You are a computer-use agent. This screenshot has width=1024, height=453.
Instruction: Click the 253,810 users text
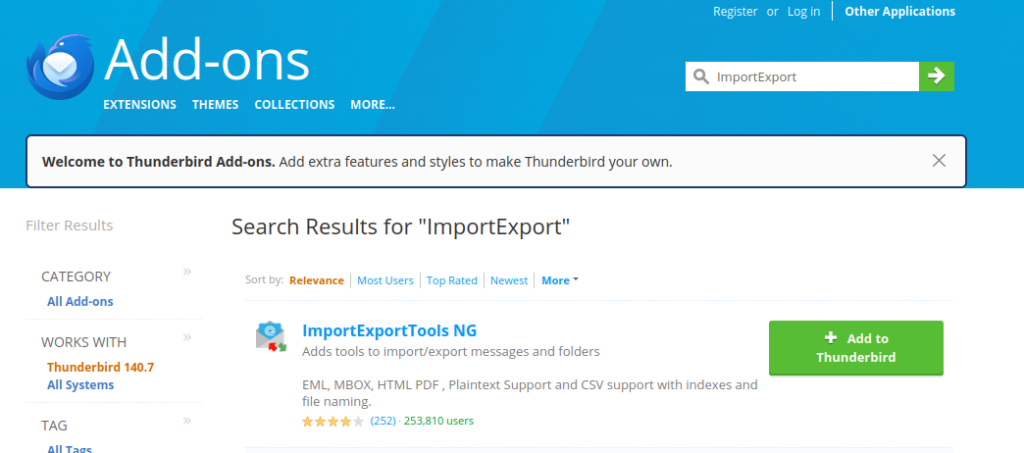[x=439, y=421]
